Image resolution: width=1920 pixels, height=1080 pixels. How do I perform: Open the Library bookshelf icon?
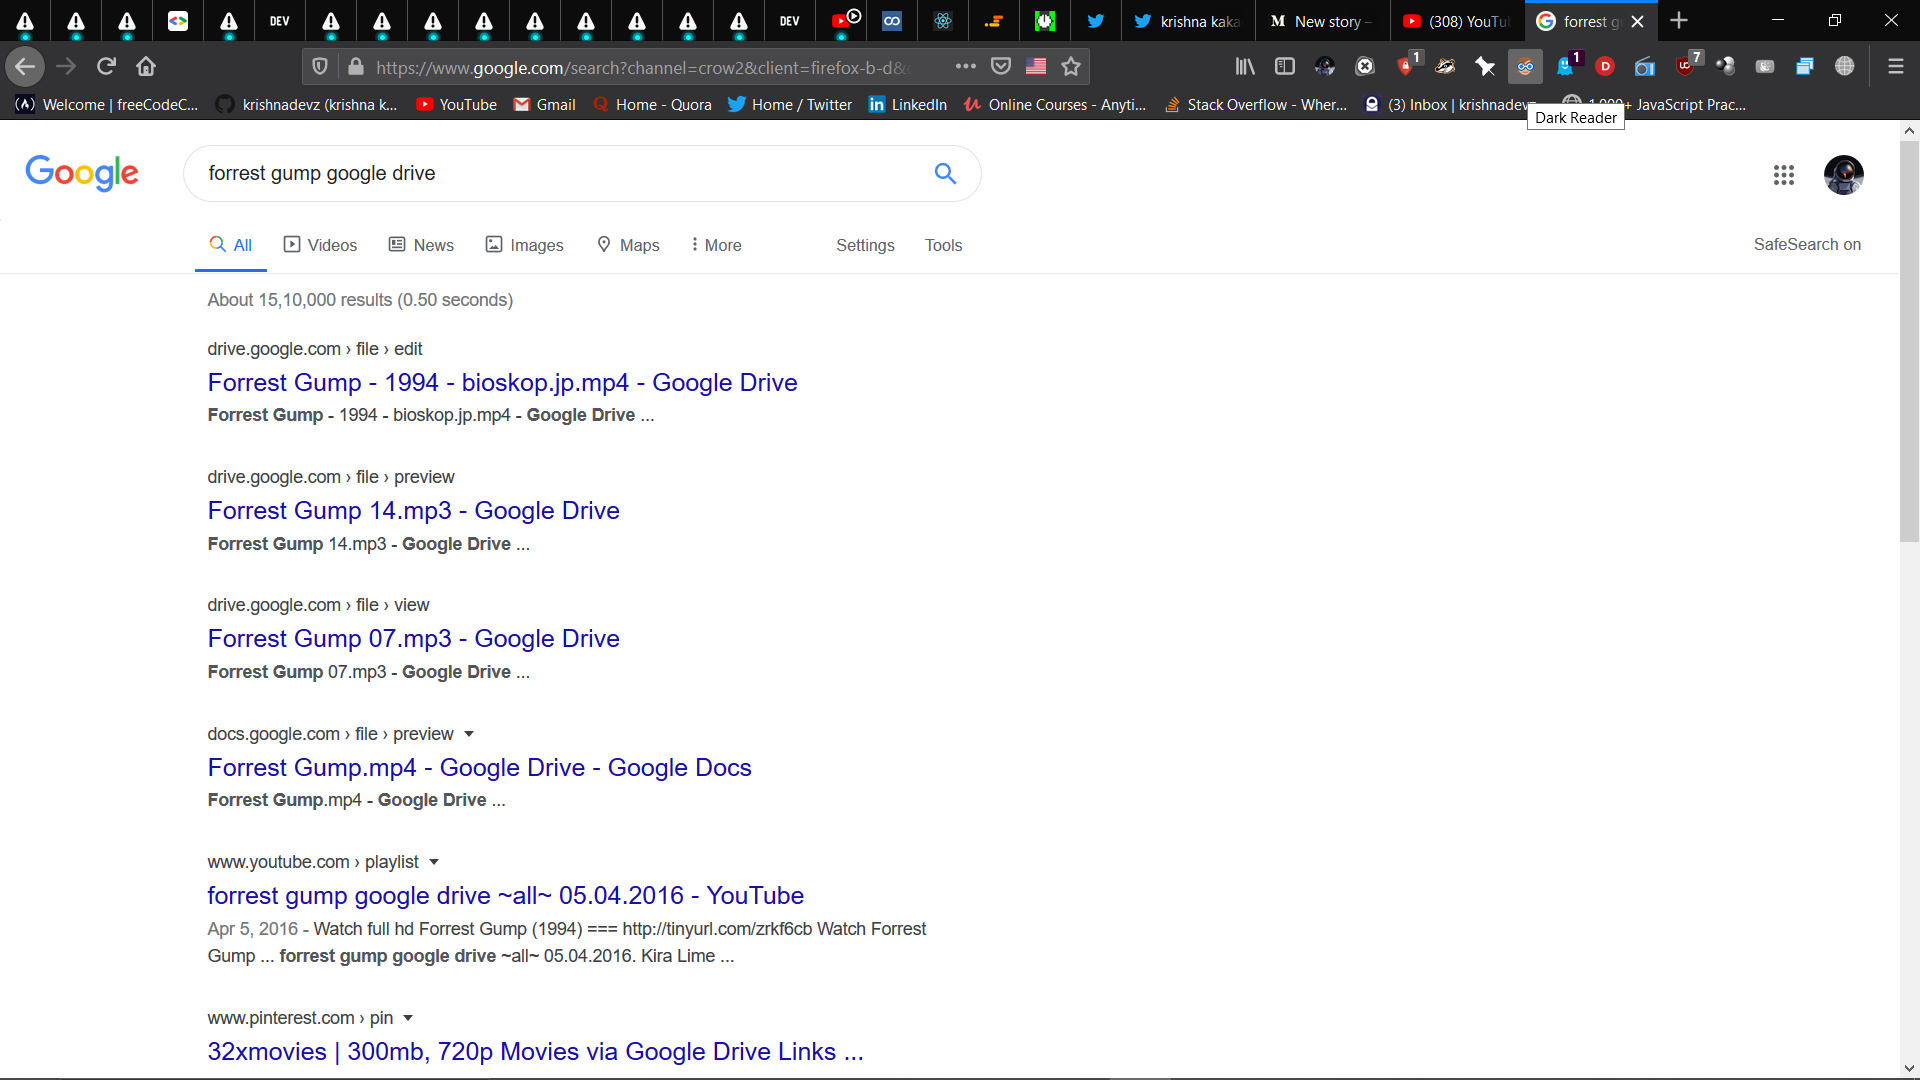pyautogui.click(x=1245, y=67)
